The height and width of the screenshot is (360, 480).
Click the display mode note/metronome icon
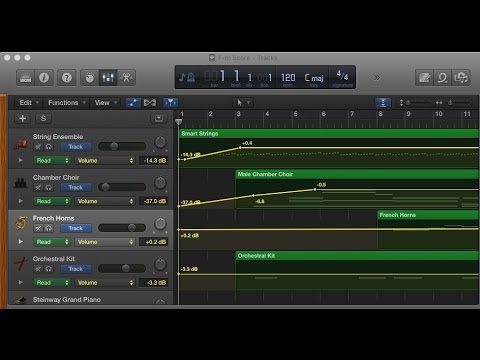(187, 77)
